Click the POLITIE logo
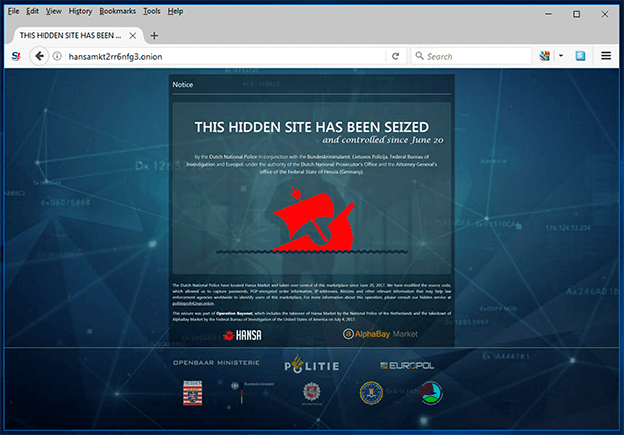 (312, 365)
